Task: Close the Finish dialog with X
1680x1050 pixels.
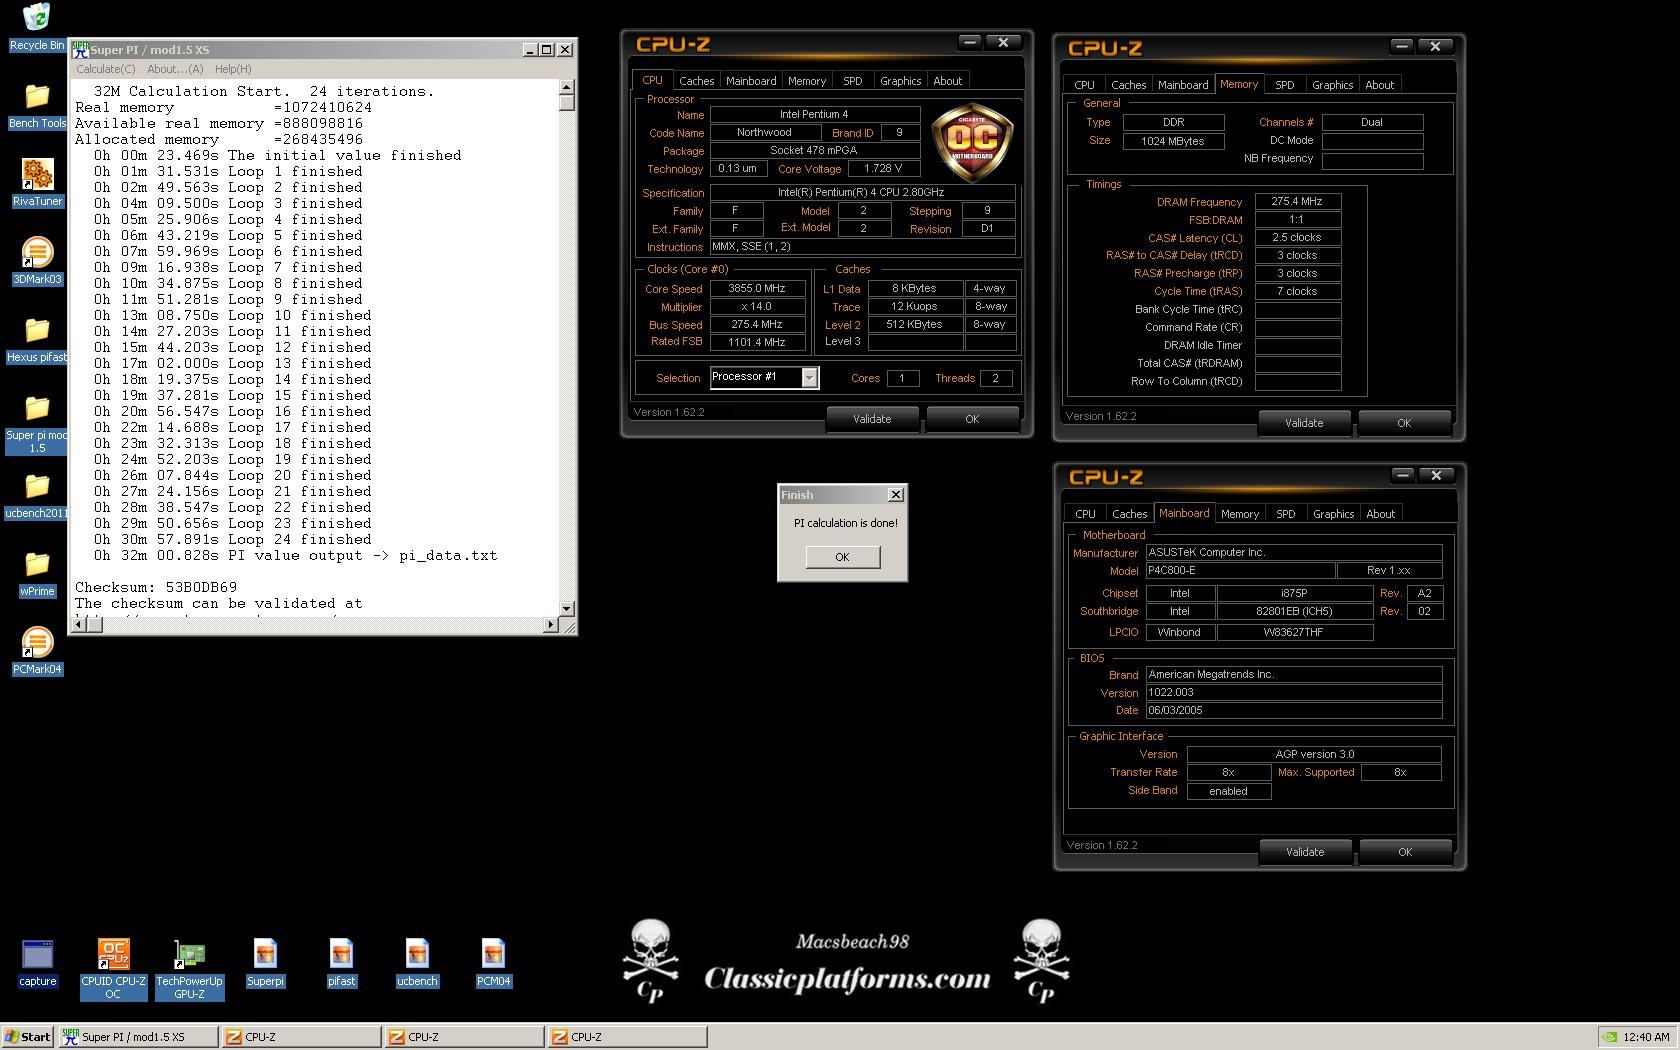Action: (x=896, y=494)
